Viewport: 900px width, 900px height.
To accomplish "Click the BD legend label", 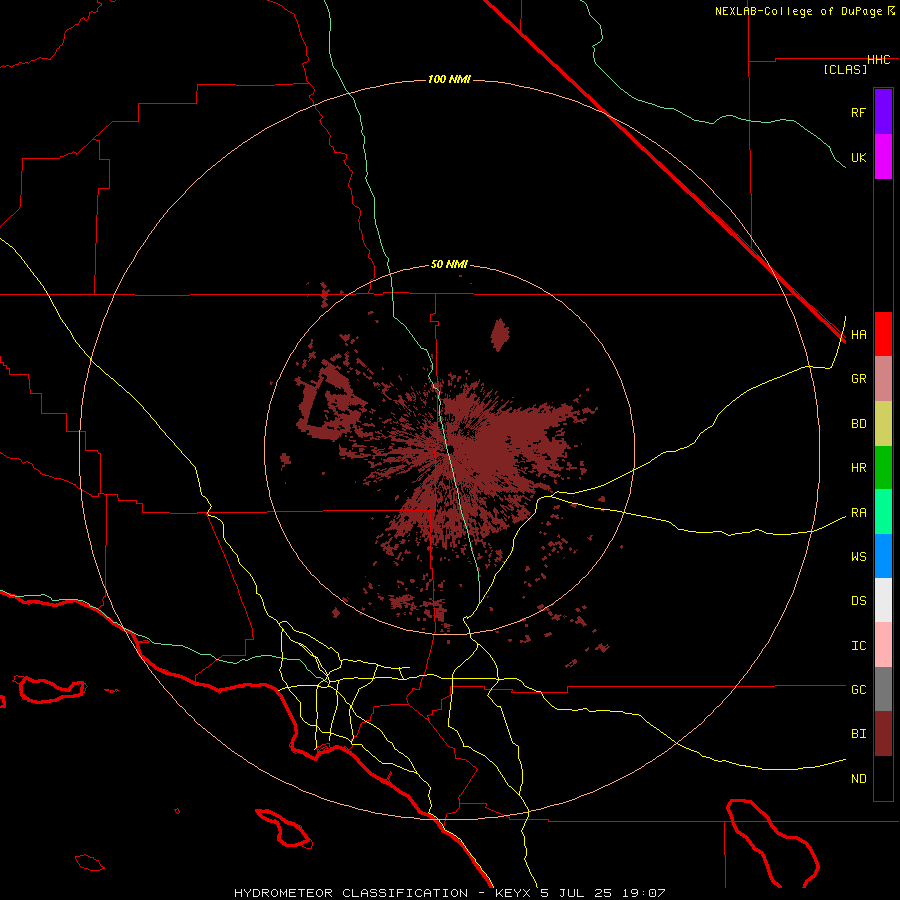I will [x=858, y=424].
